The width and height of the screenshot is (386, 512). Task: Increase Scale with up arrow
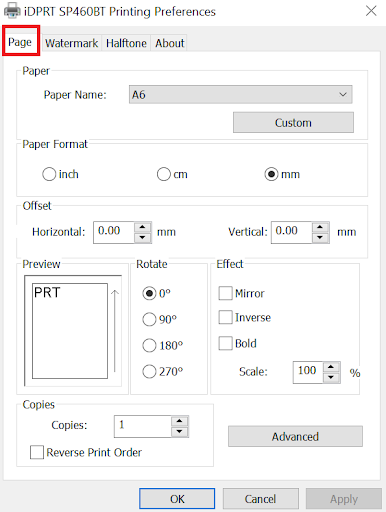click(x=331, y=367)
